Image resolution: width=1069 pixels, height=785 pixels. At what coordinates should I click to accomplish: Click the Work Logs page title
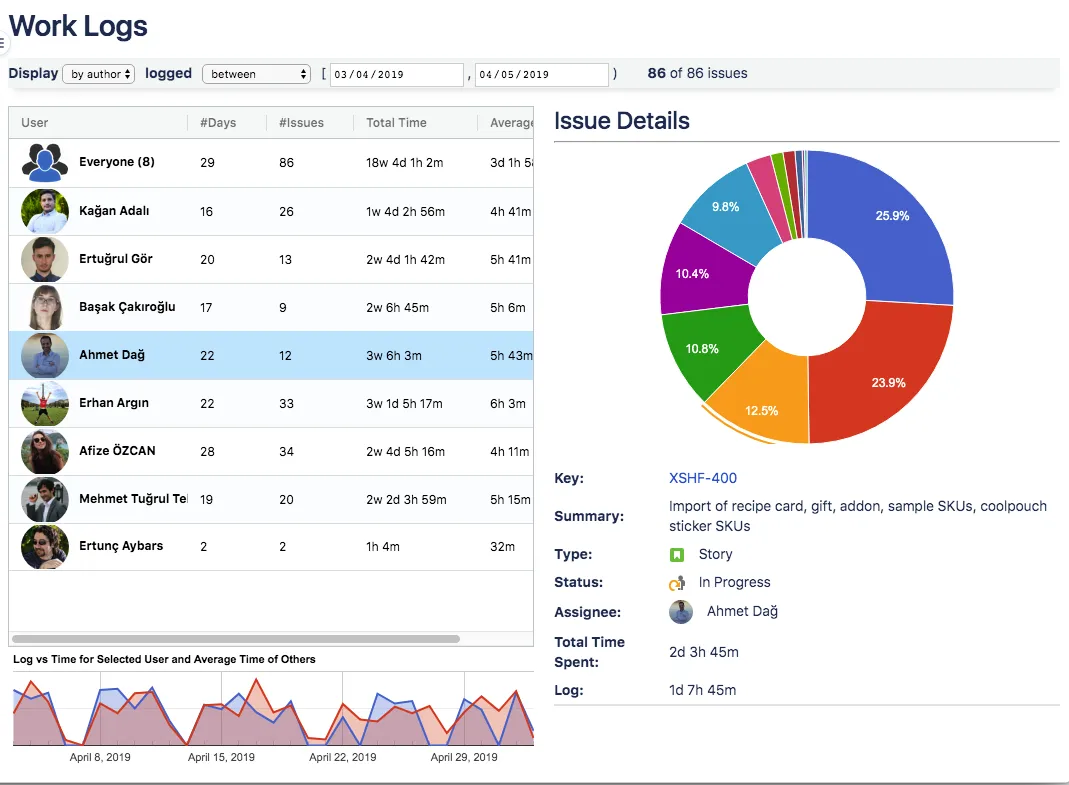coord(78,27)
